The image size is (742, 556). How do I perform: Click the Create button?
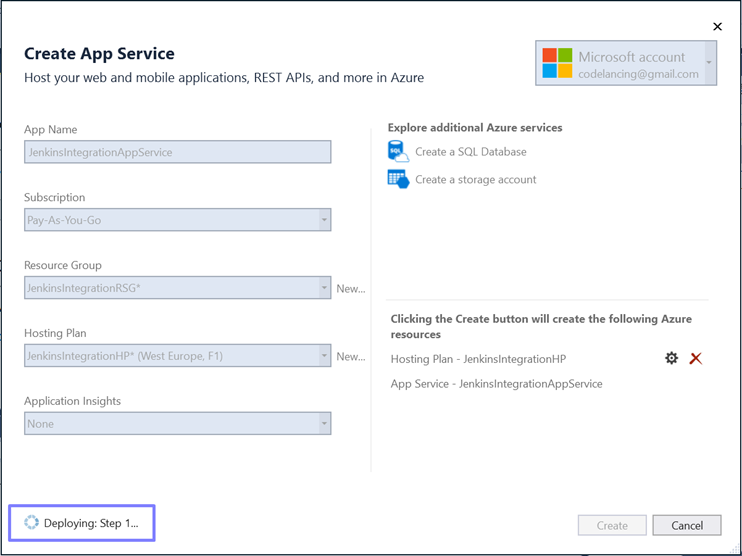point(612,525)
